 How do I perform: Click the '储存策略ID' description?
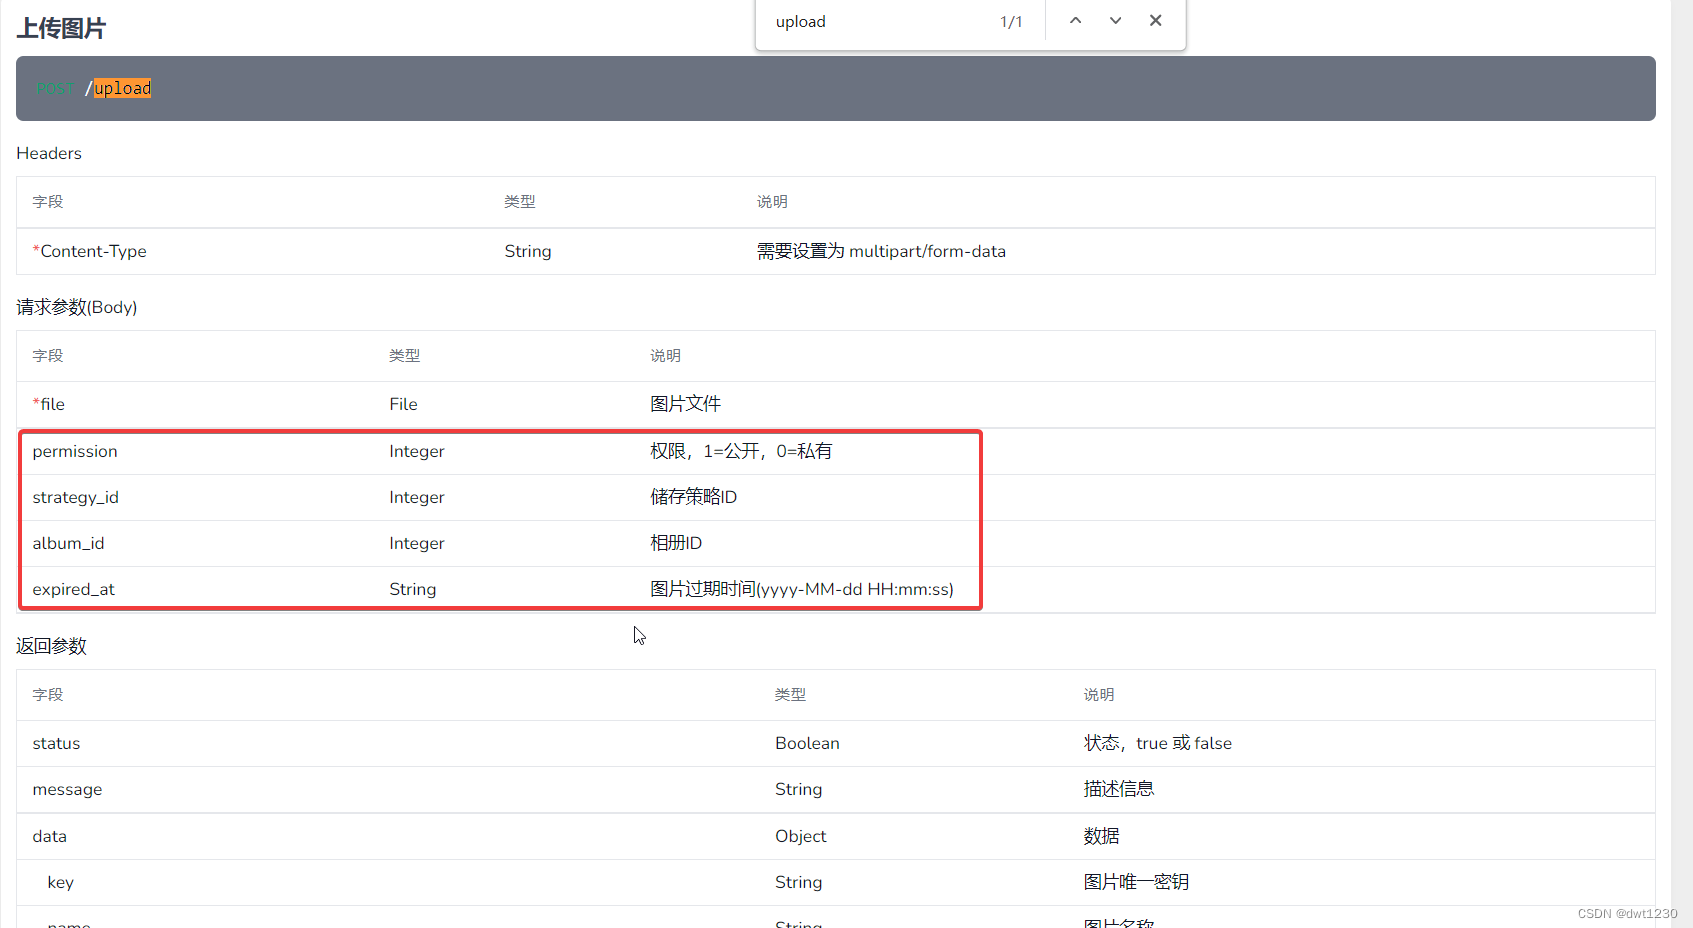pos(693,497)
